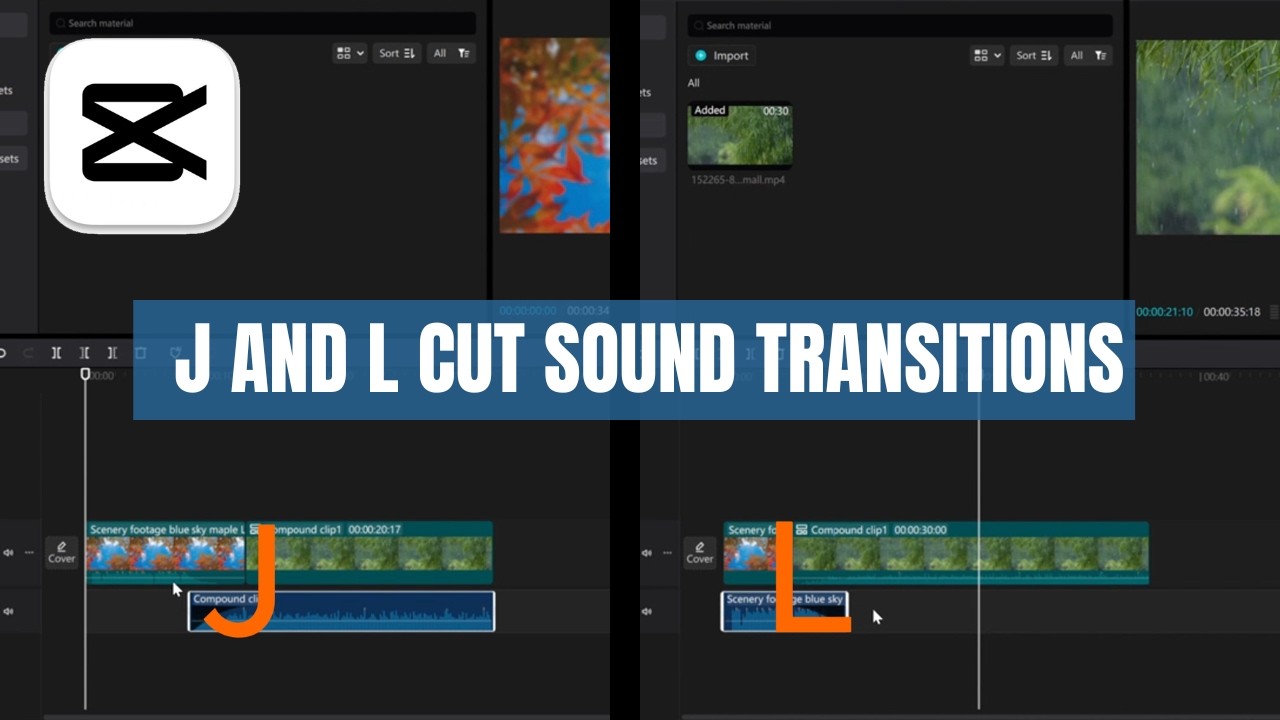
Task: Click the maple leaves preview image
Action: [x=555, y=135]
